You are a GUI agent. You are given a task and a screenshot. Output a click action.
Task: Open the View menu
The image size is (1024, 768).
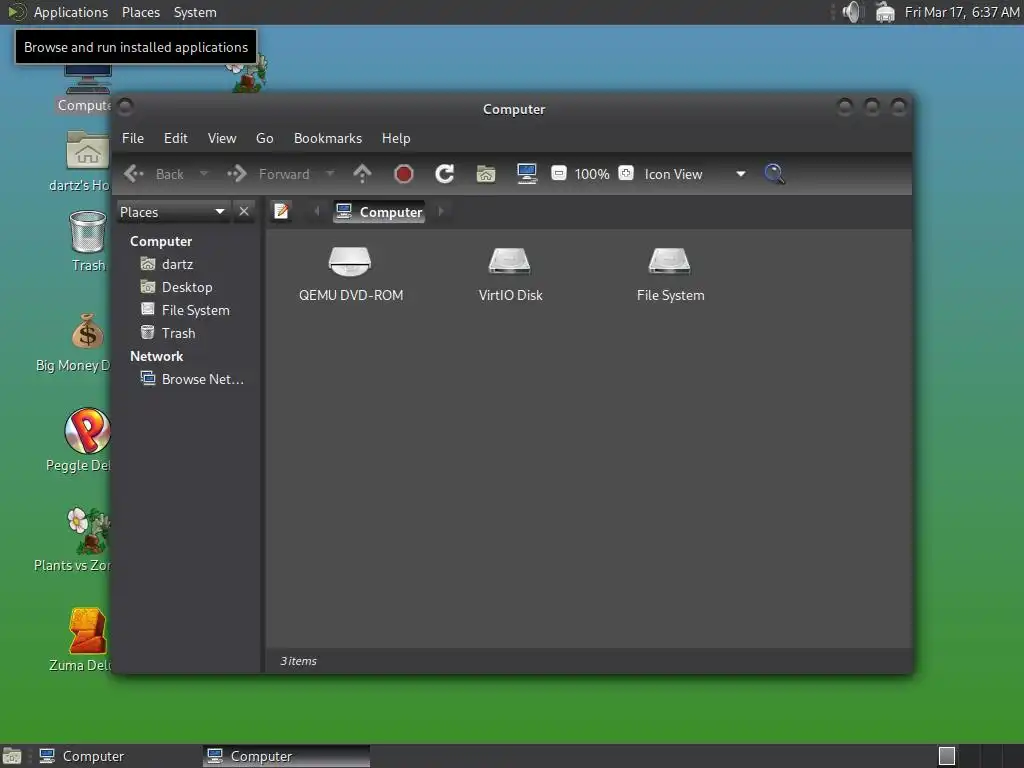click(x=222, y=138)
